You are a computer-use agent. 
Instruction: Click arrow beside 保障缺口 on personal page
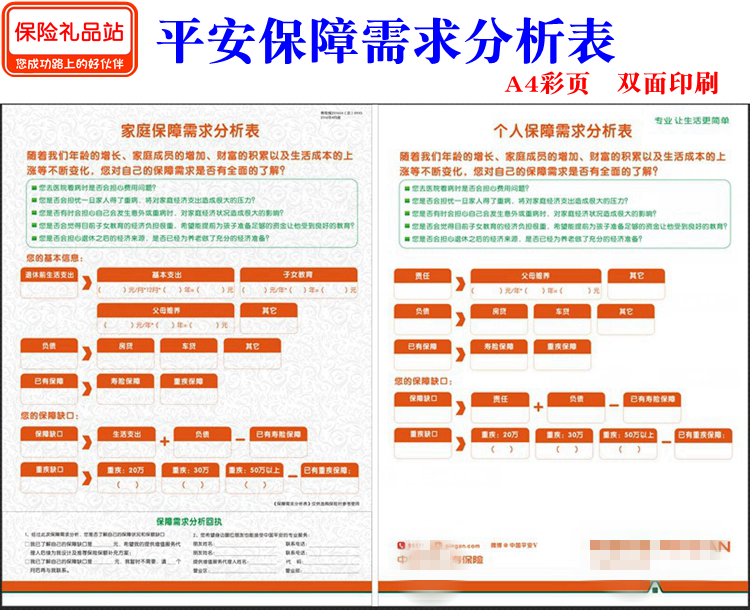coord(460,408)
